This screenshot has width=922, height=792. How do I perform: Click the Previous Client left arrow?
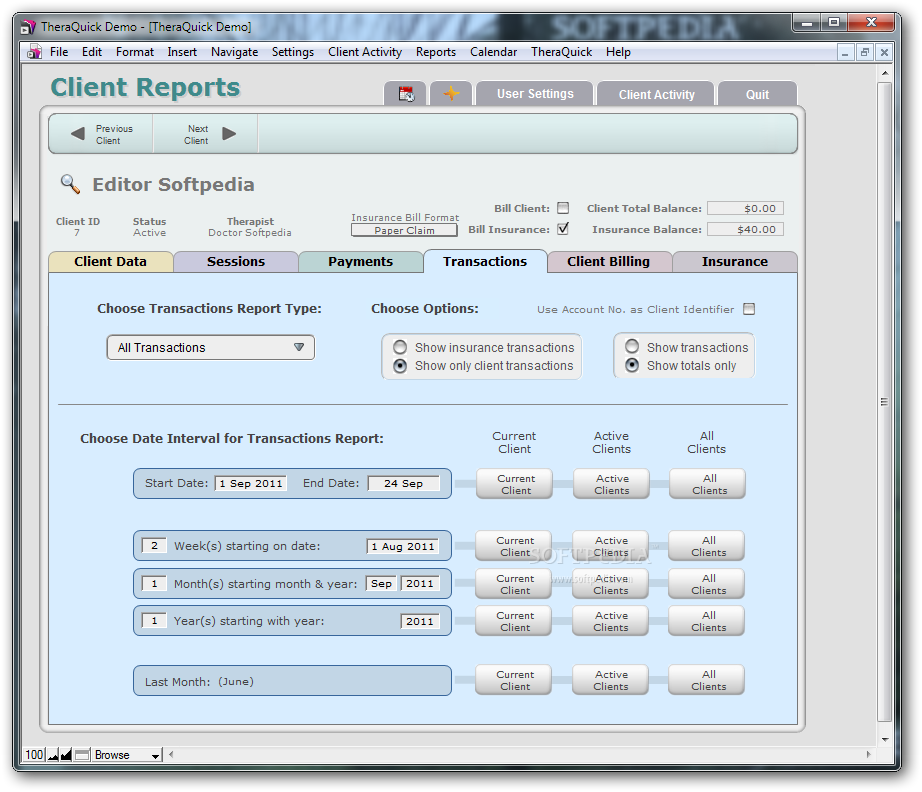[78, 134]
